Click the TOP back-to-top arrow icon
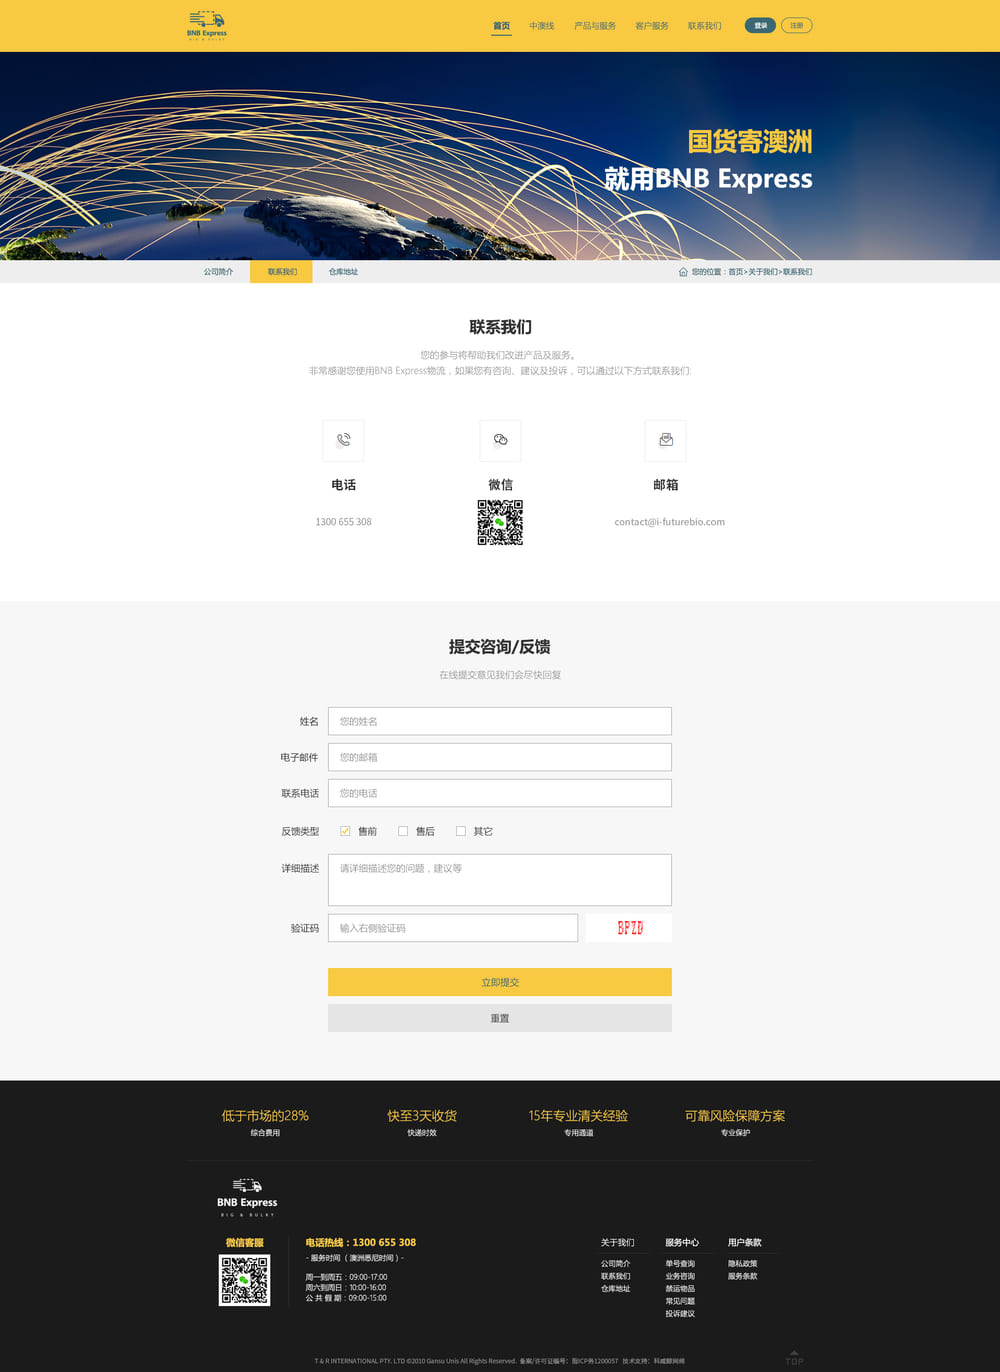Viewport: 1000px width, 1372px height. click(x=794, y=1357)
